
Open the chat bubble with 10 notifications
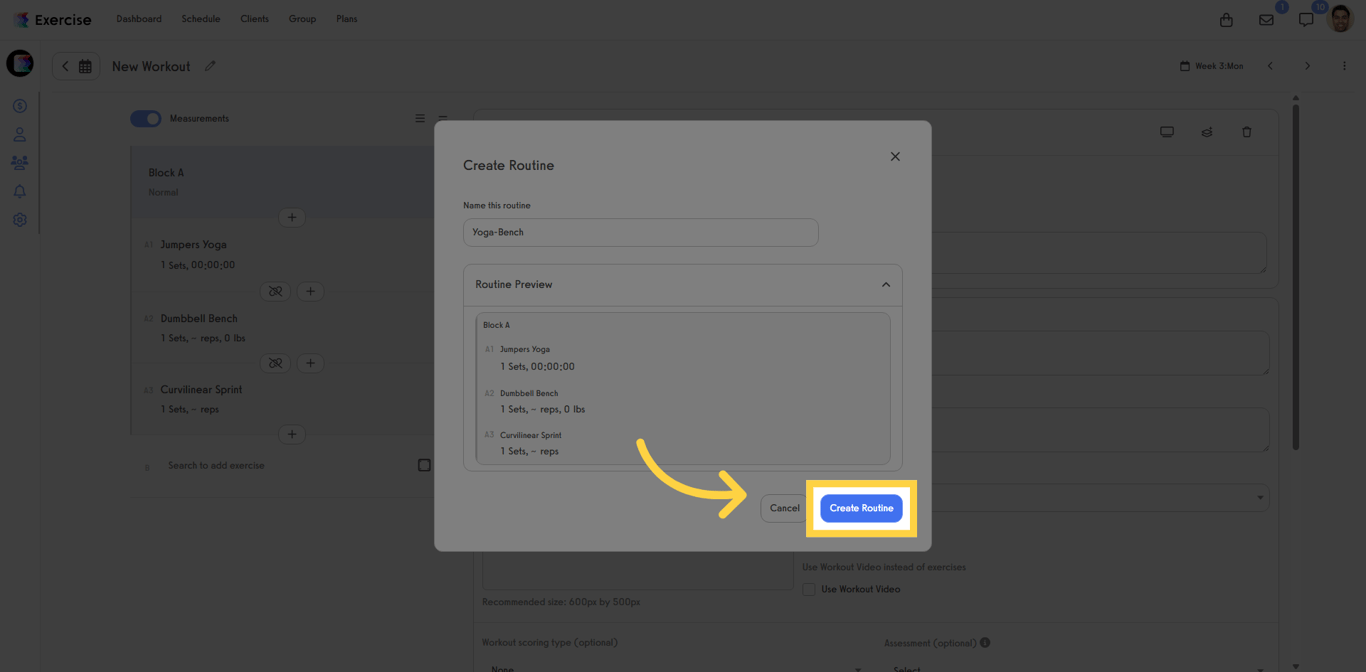coord(1305,19)
